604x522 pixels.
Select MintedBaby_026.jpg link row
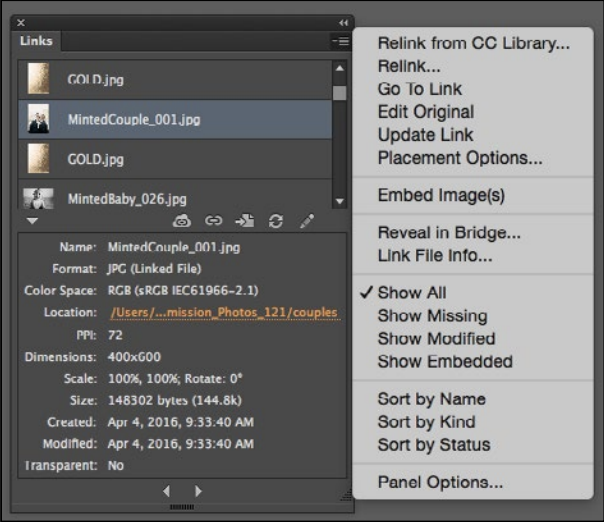[175, 195]
